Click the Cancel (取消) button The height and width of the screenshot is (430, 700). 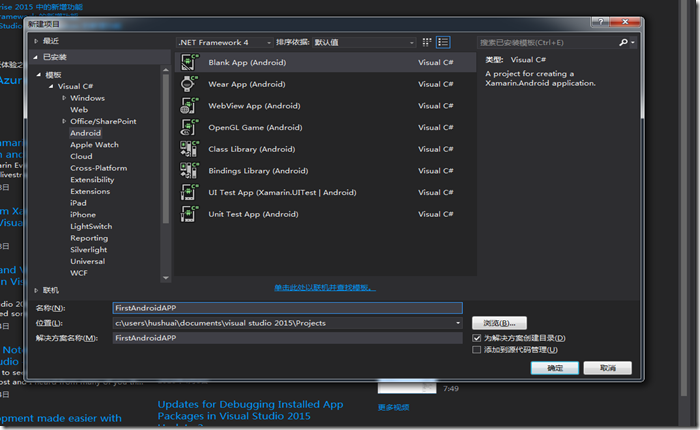tap(608, 368)
